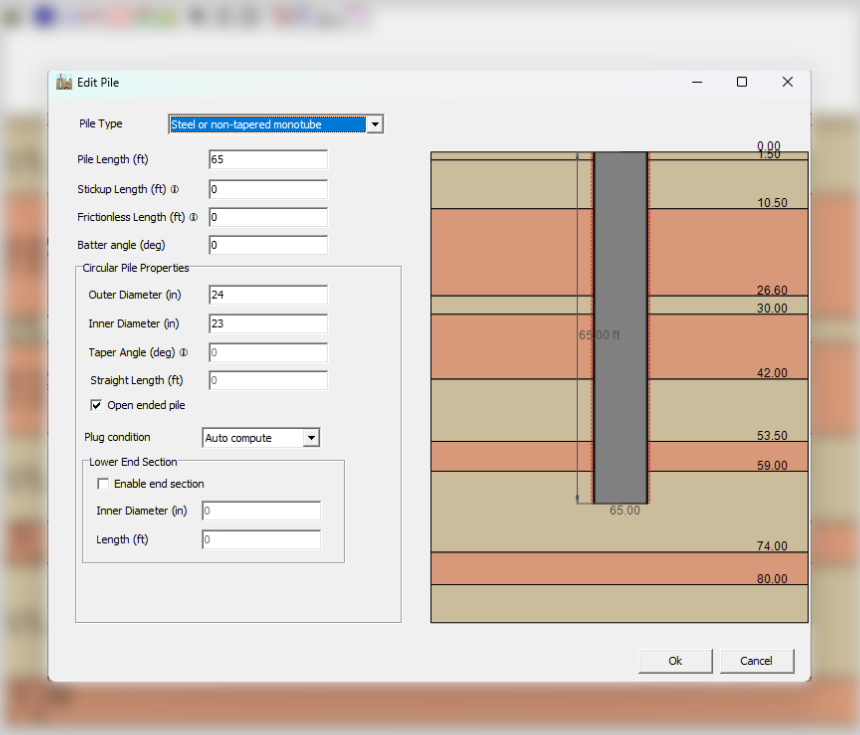The height and width of the screenshot is (735, 860).
Task: Close the Edit Pile dialog
Action: coord(788,82)
